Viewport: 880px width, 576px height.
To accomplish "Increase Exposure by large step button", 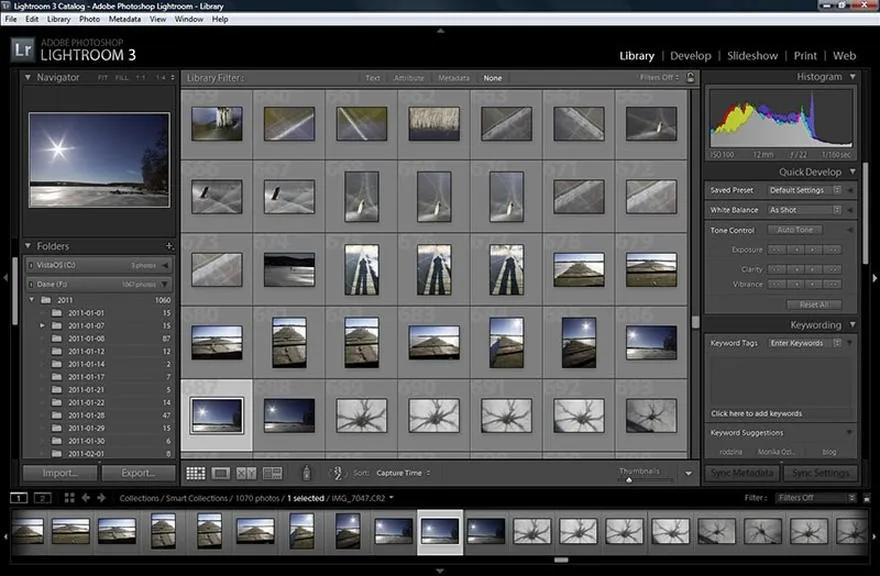I will pyautogui.click(x=833, y=249).
